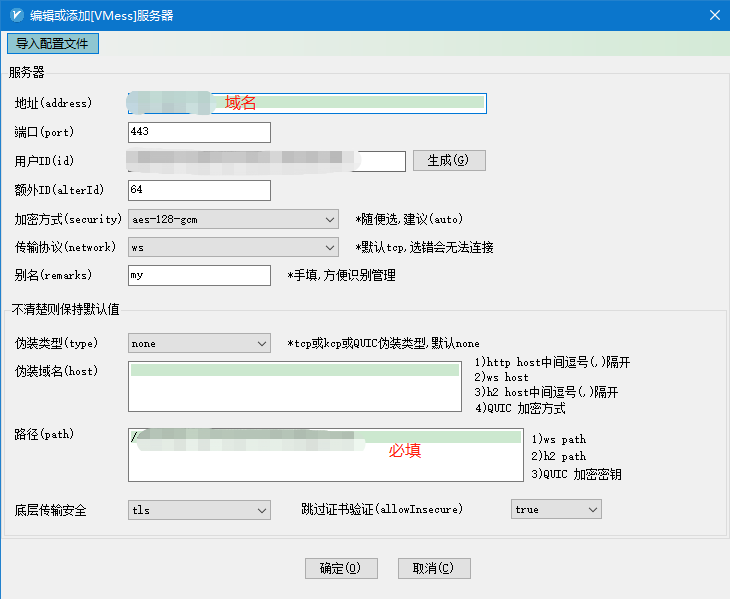Click the 别名(remarks) field containing my
This screenshot has width=730, height=599.
point(199,276)
